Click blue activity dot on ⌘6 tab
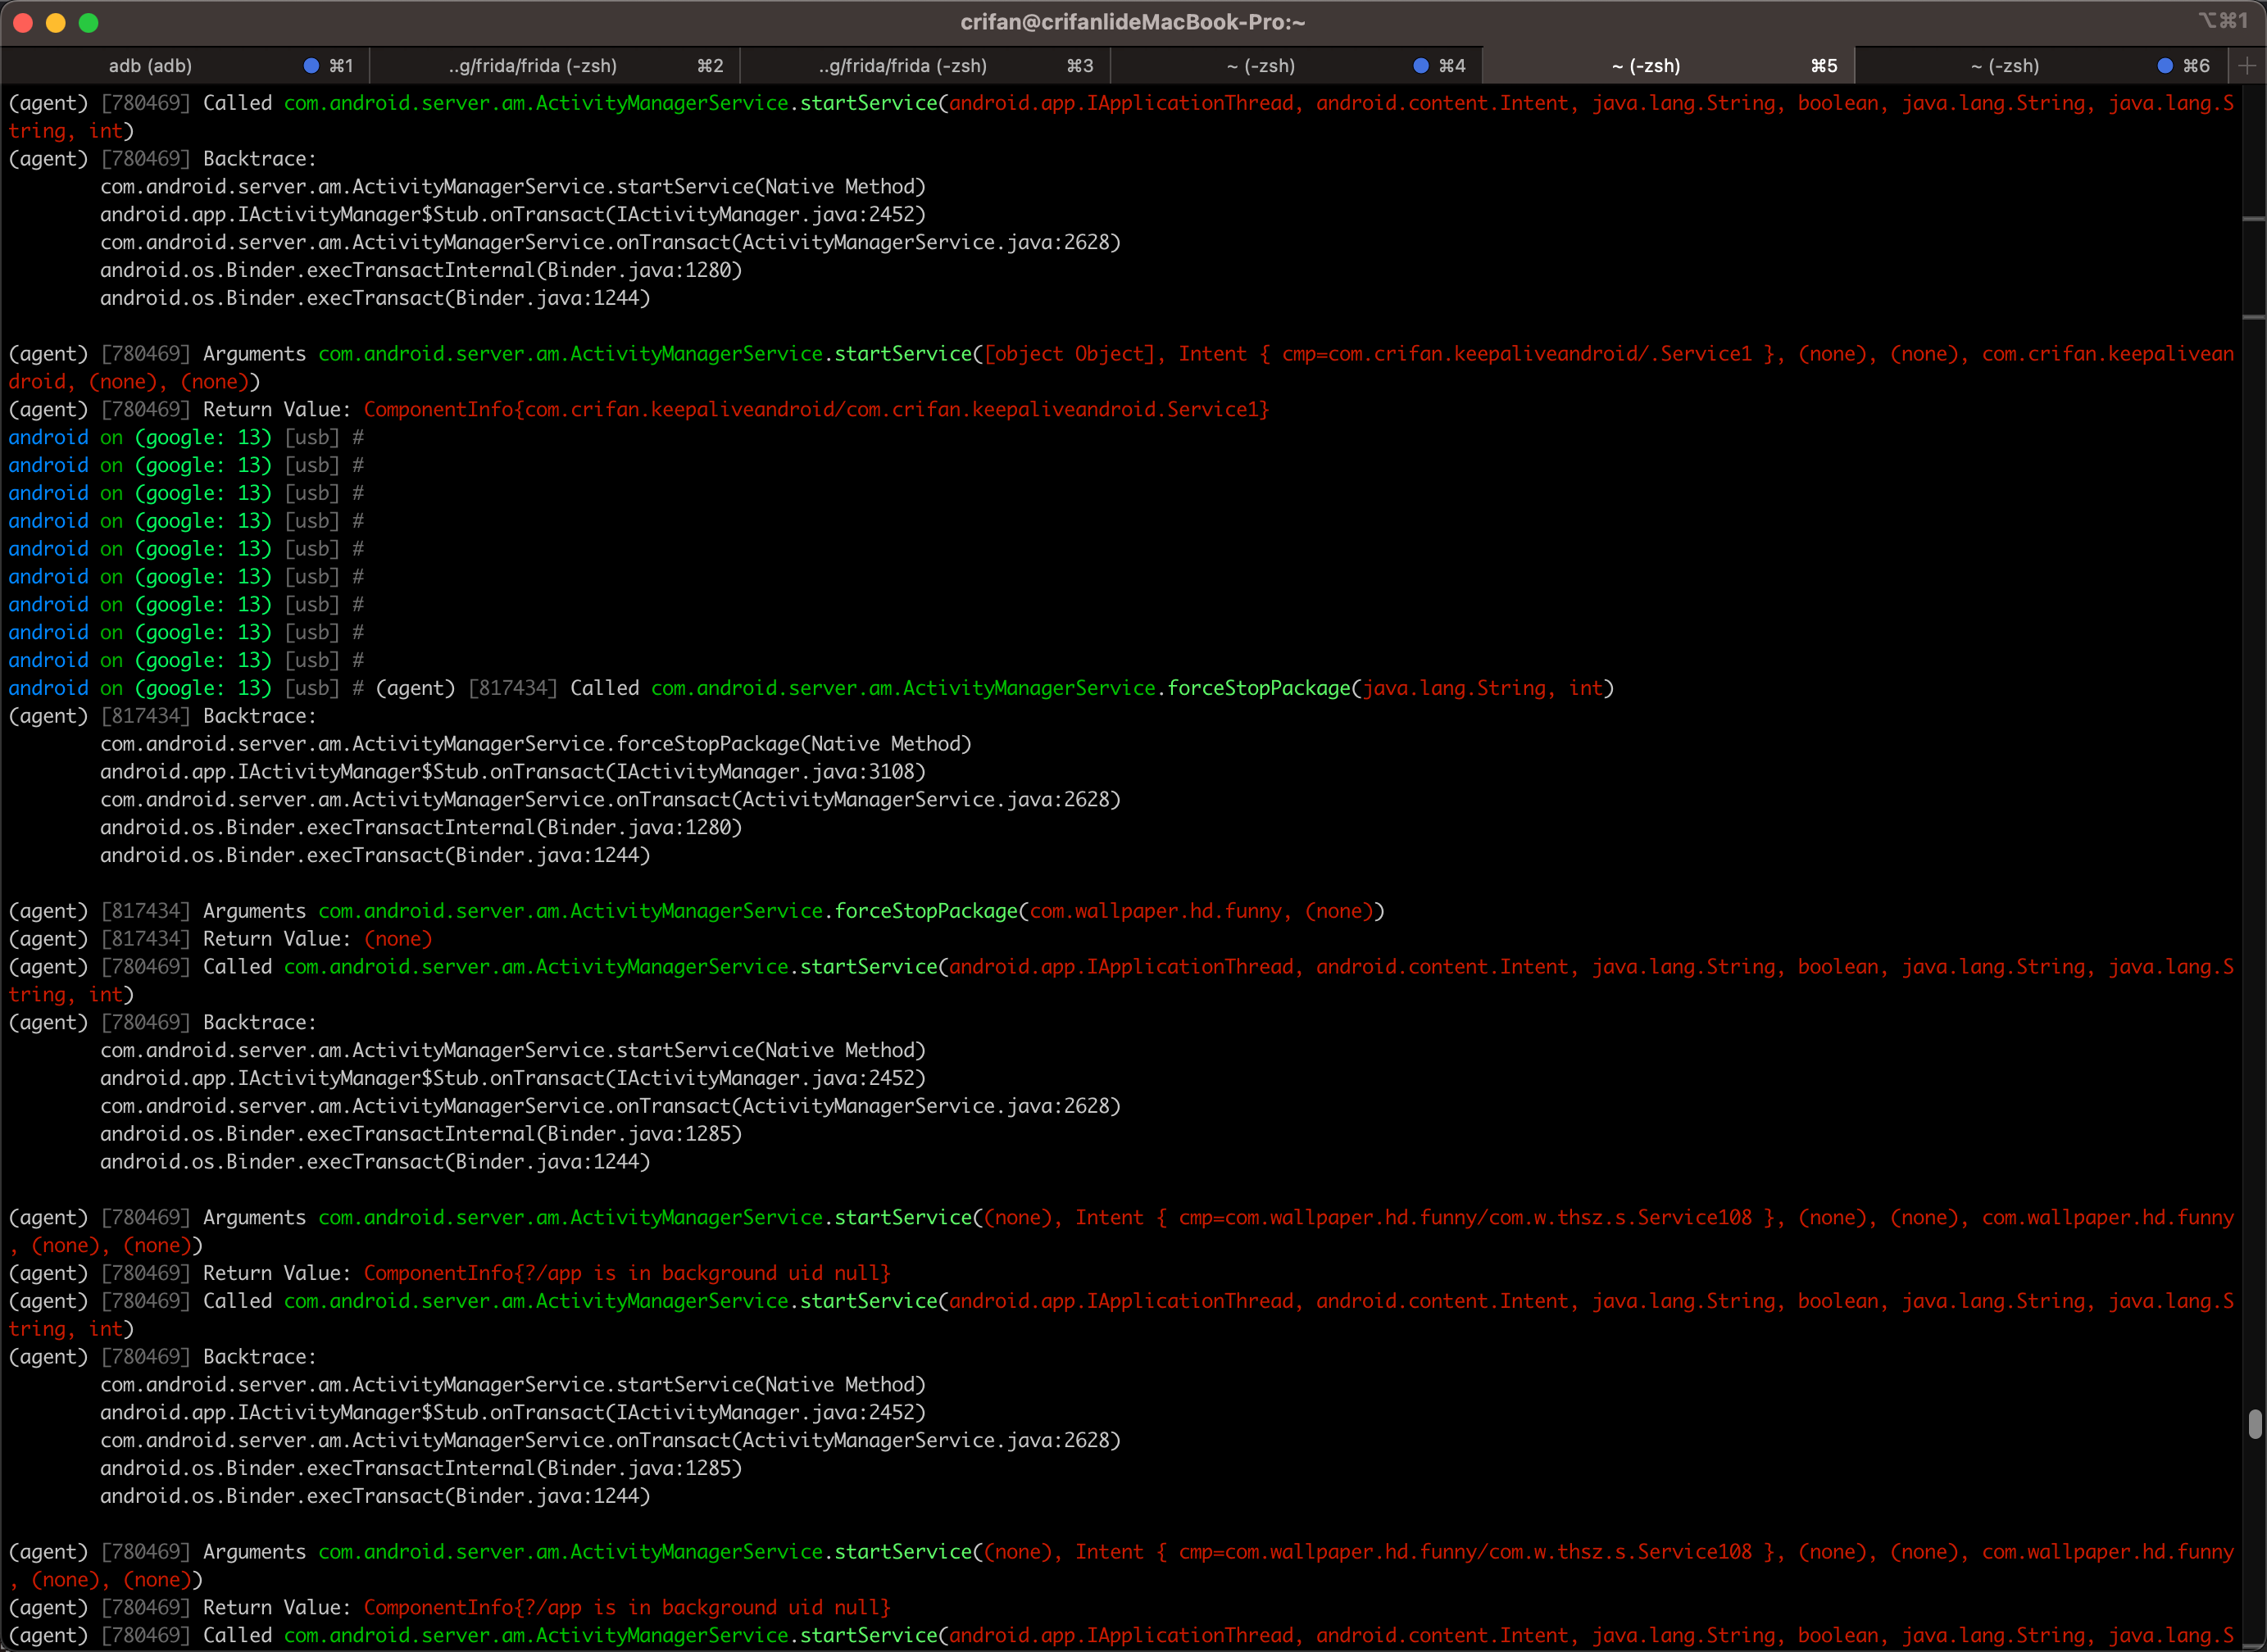 (x=2165, y=66)
